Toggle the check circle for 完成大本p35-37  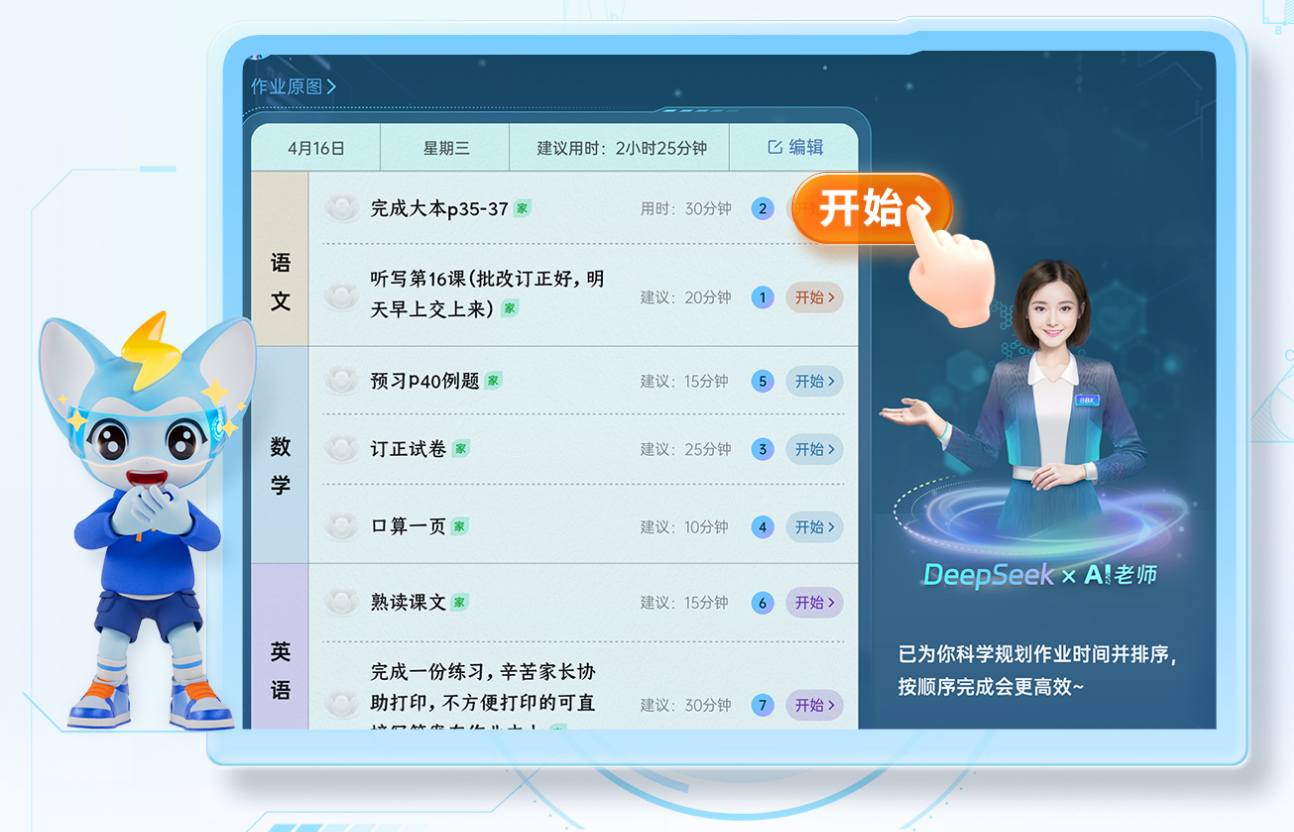pyautogui.click(x=342, y=209)
